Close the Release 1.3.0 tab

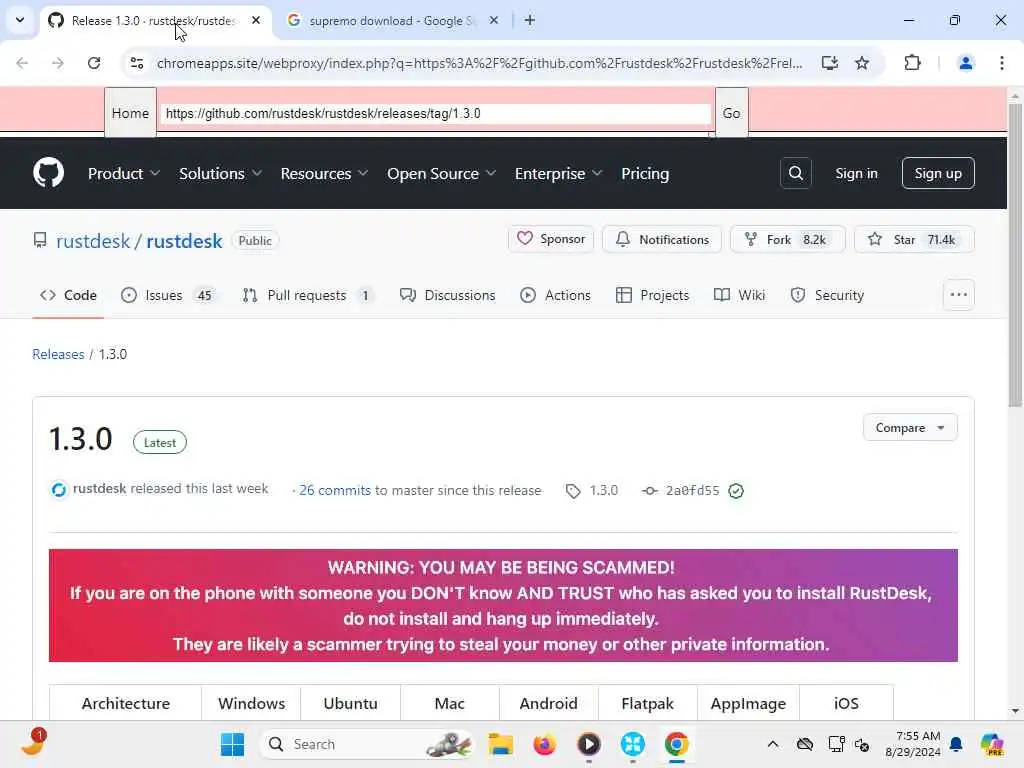(x=256, y=20)
